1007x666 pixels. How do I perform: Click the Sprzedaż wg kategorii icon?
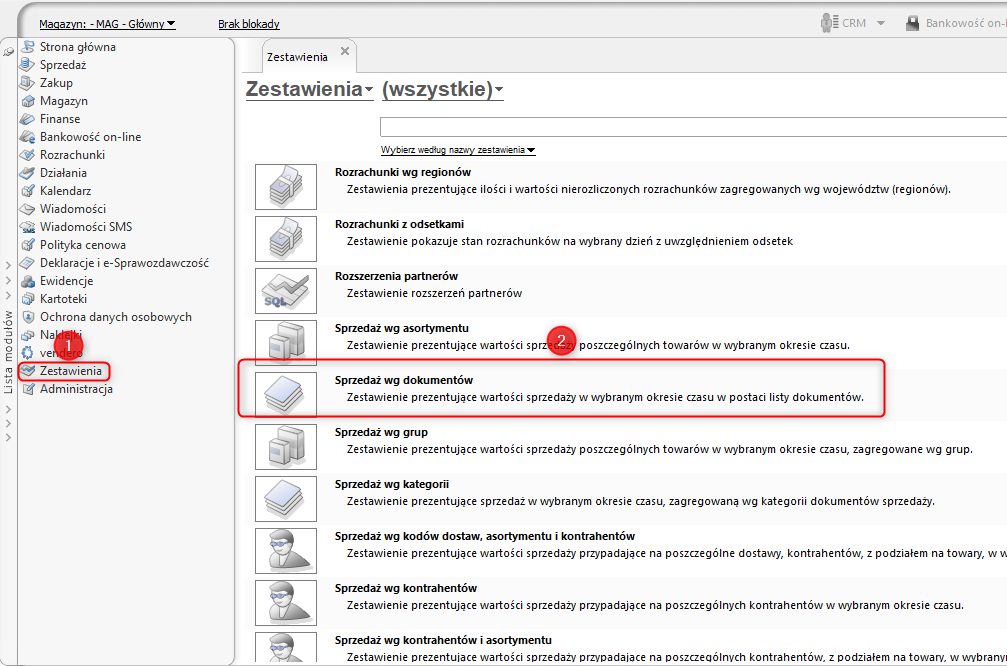(286, 499)
